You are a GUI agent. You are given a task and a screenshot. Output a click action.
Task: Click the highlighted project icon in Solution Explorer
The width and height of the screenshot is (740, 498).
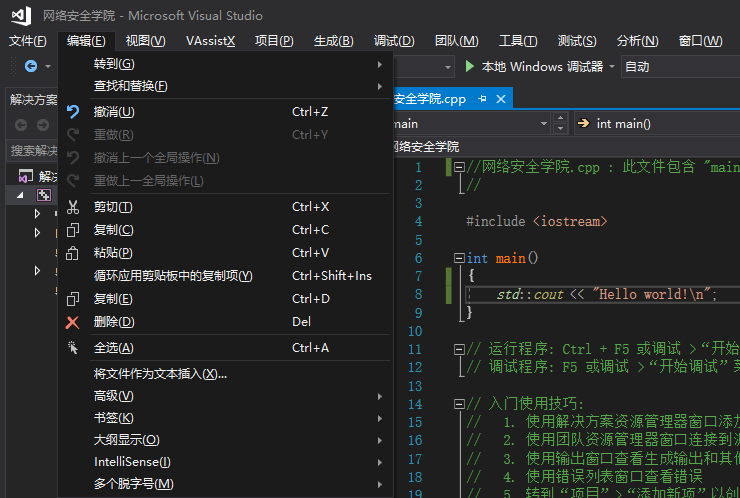[x=44, y=195]
